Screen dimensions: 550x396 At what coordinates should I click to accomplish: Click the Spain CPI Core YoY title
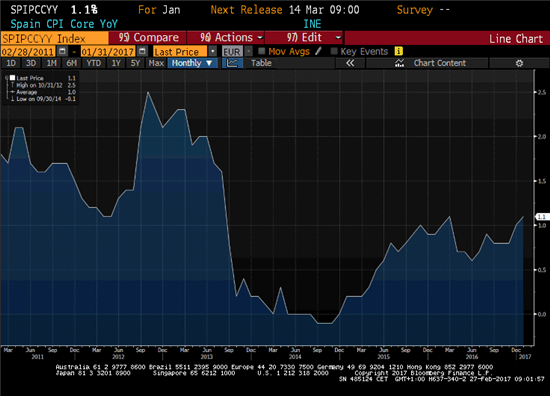64,24
